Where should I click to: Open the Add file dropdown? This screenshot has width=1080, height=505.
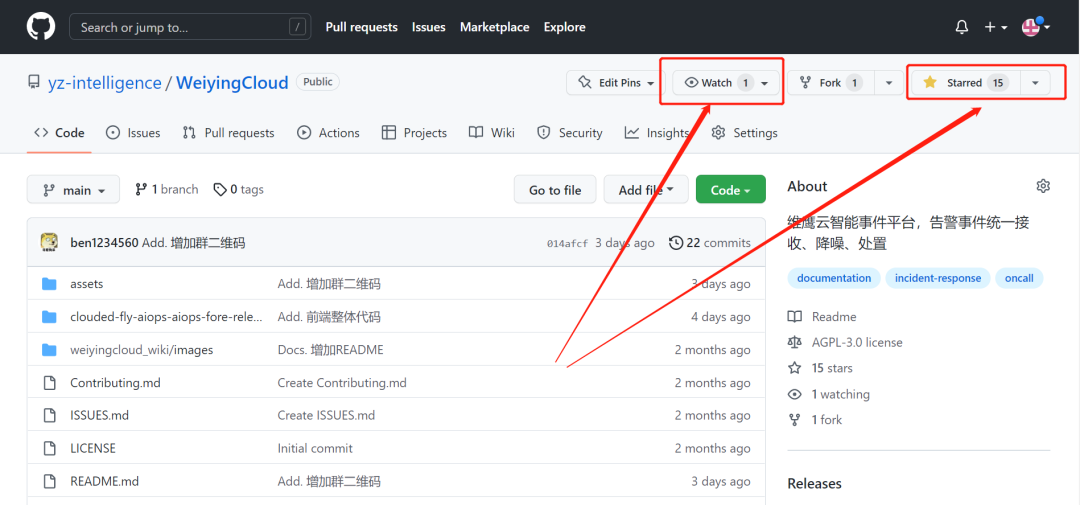pyautogui.click(x=646, y=189)
